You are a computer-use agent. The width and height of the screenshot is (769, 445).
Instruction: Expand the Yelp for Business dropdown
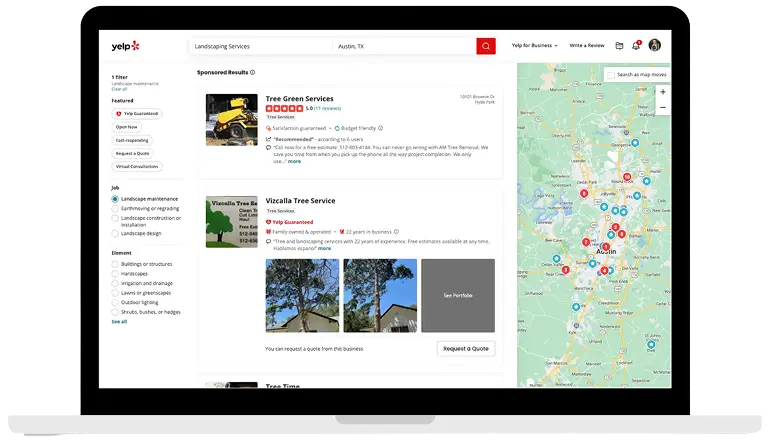pyautogui.click(x=535, y=46)
